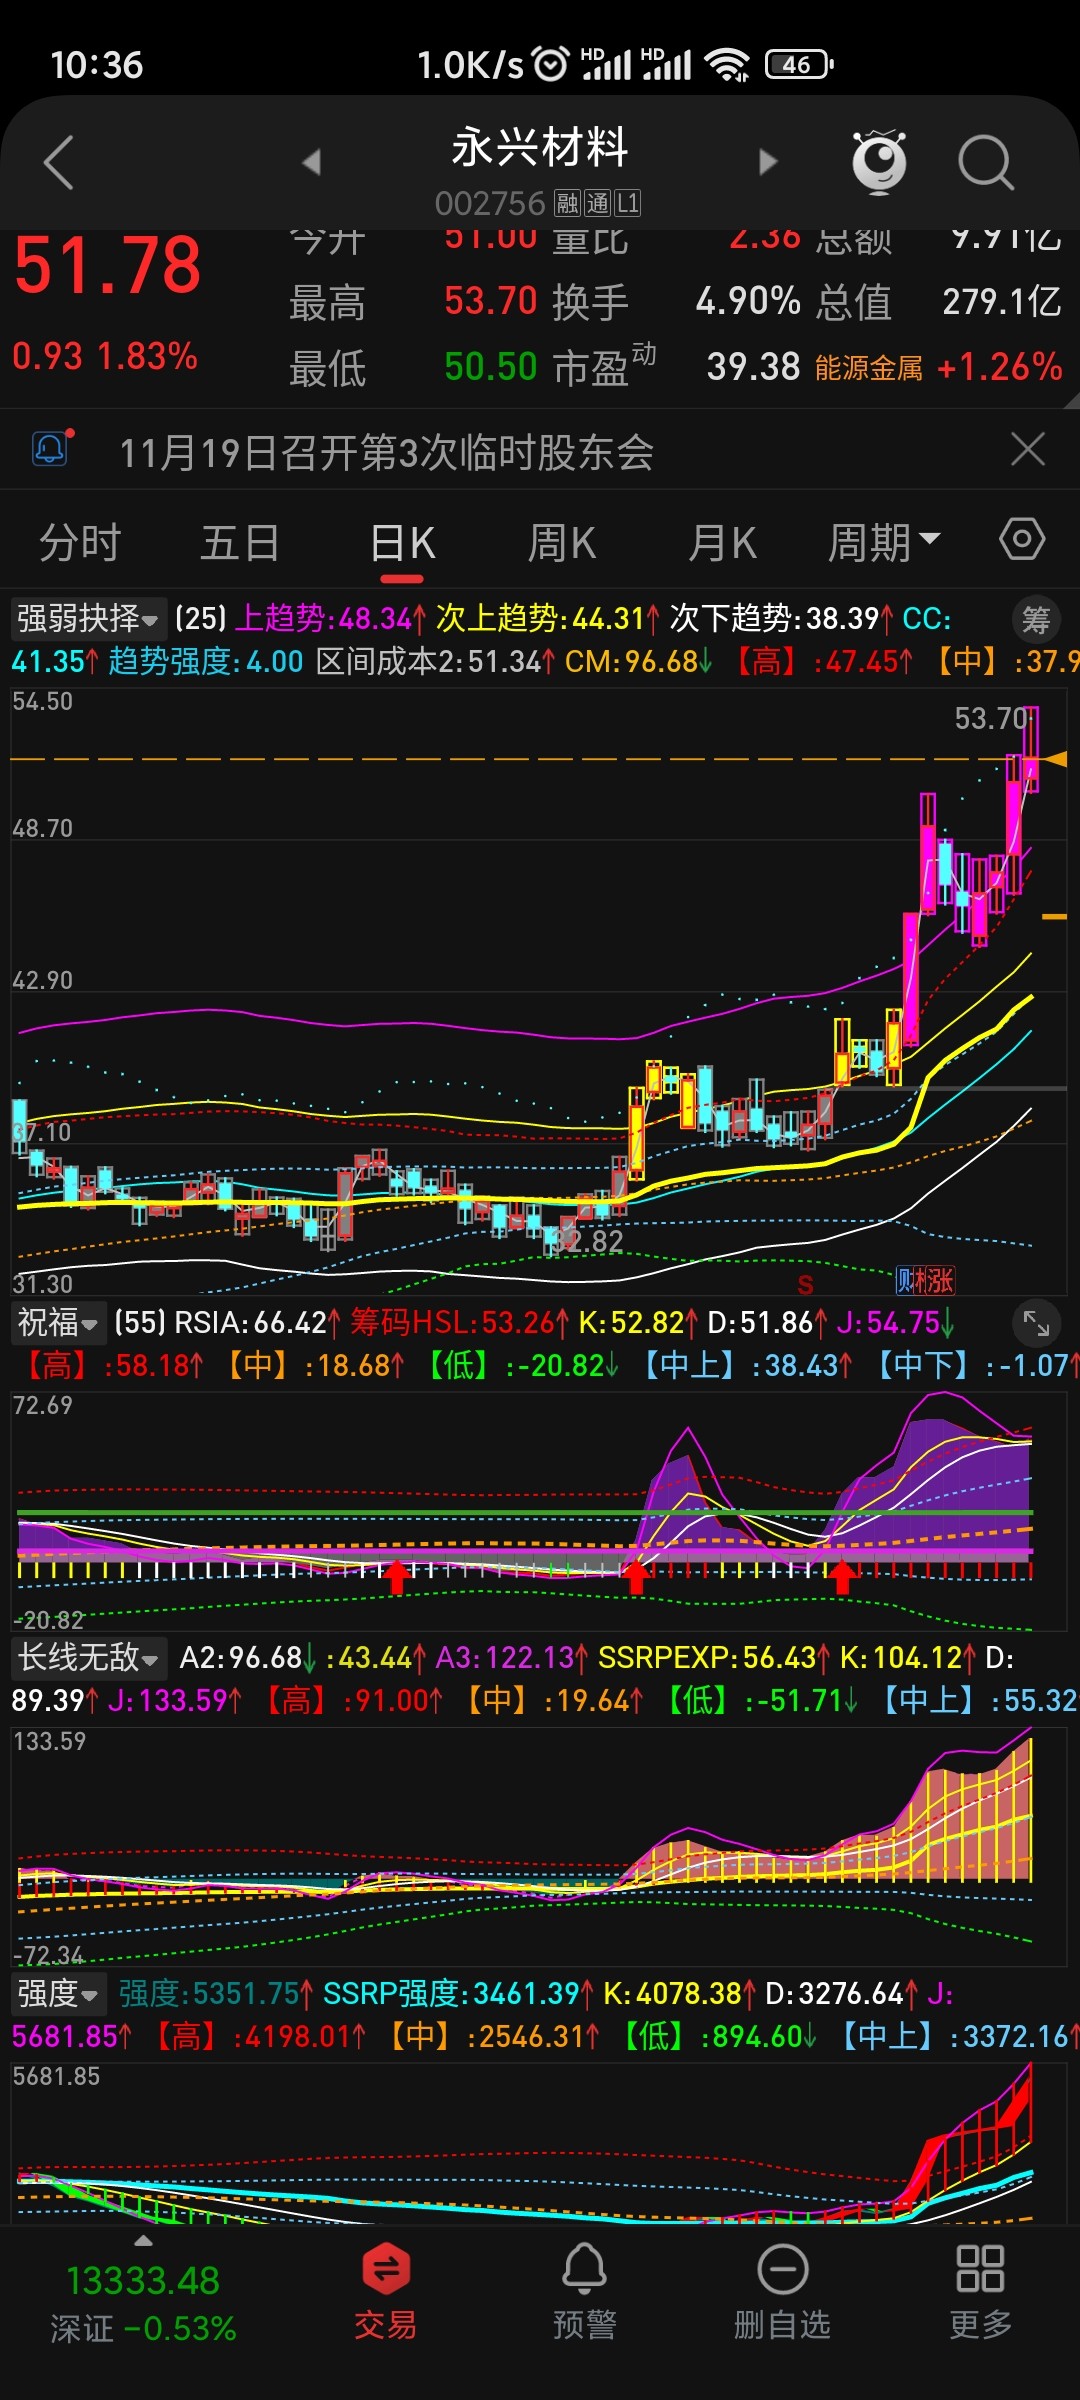1080x2400 pixels.
Task: Switch to 分时 intraday tab
Action: pos(80,543)
